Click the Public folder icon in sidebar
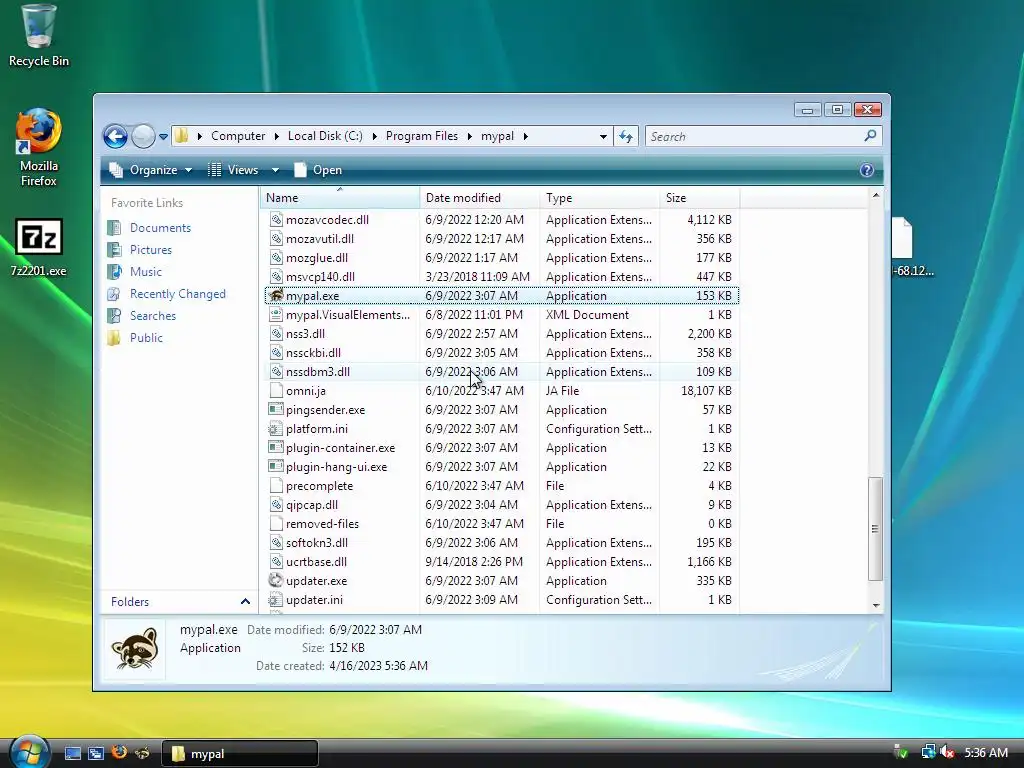 114,338
